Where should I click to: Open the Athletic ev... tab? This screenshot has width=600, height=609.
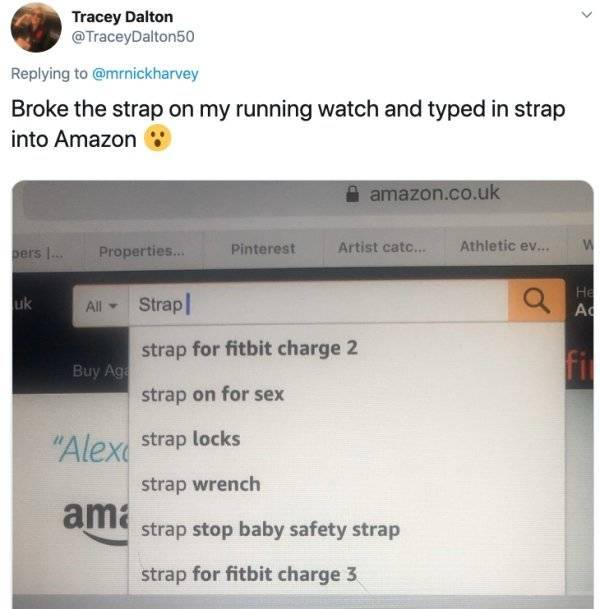(504, 246)
